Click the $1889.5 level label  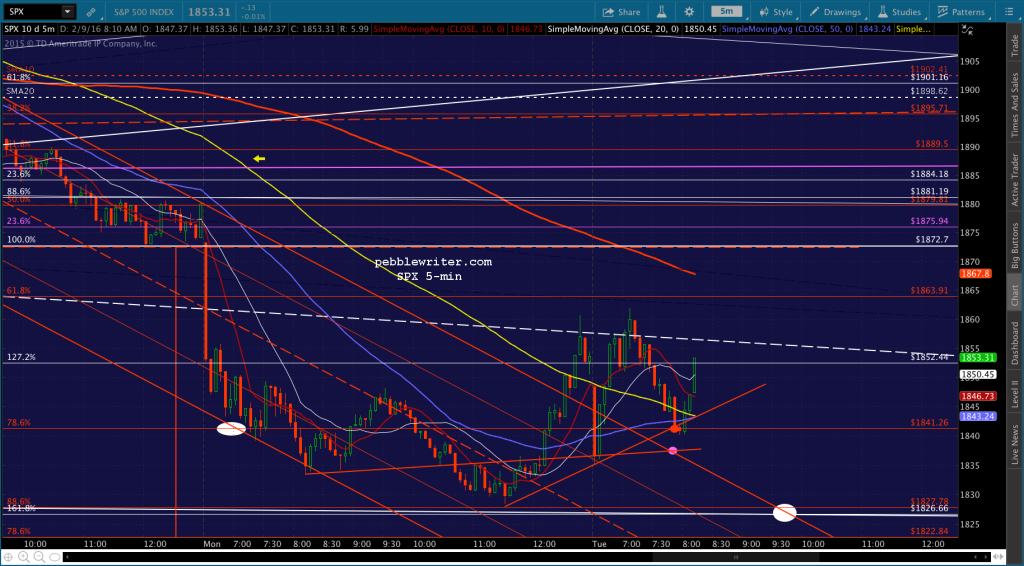(932, 144)
